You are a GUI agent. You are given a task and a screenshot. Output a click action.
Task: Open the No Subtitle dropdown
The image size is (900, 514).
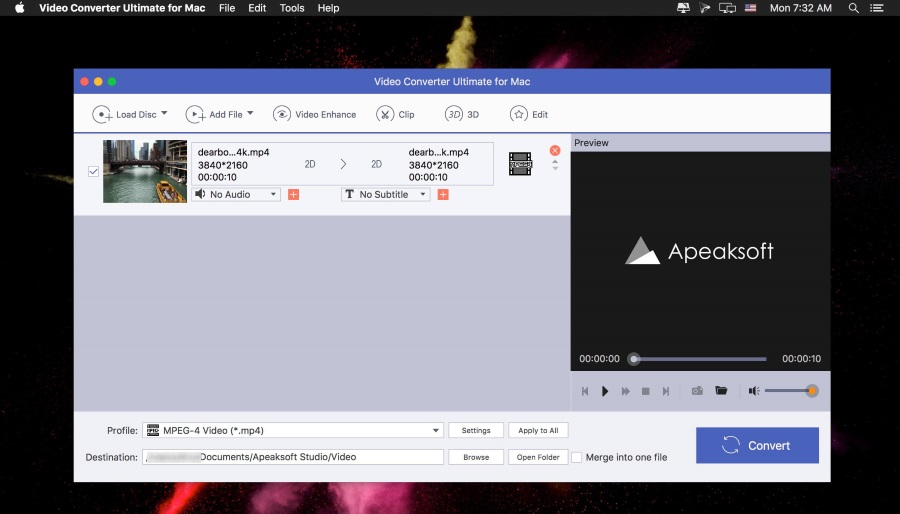(386, 194)
